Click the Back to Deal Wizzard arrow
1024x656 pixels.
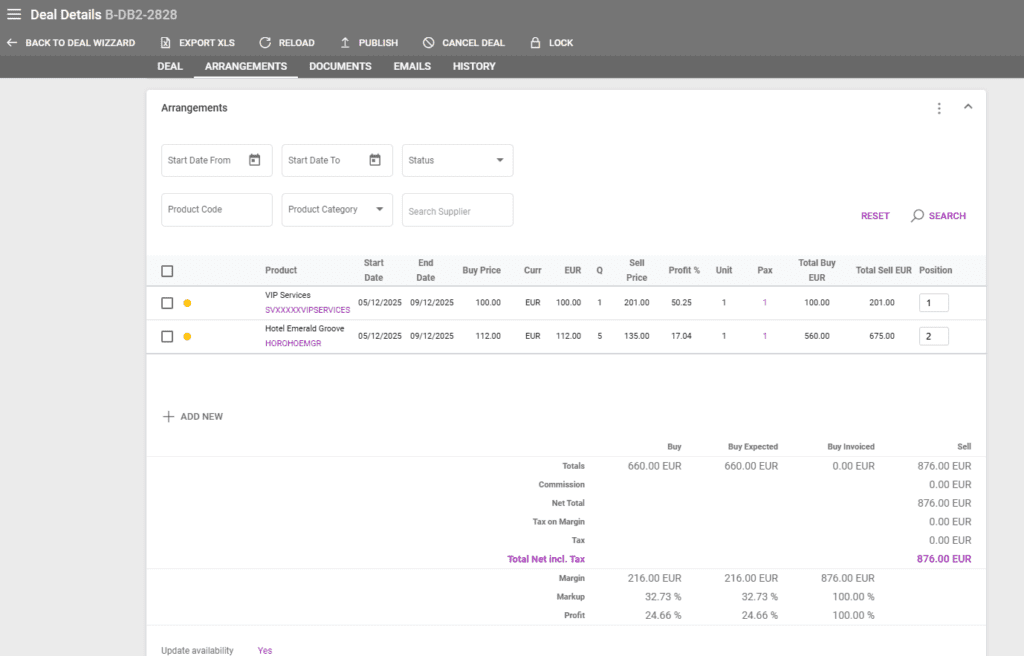11,42
